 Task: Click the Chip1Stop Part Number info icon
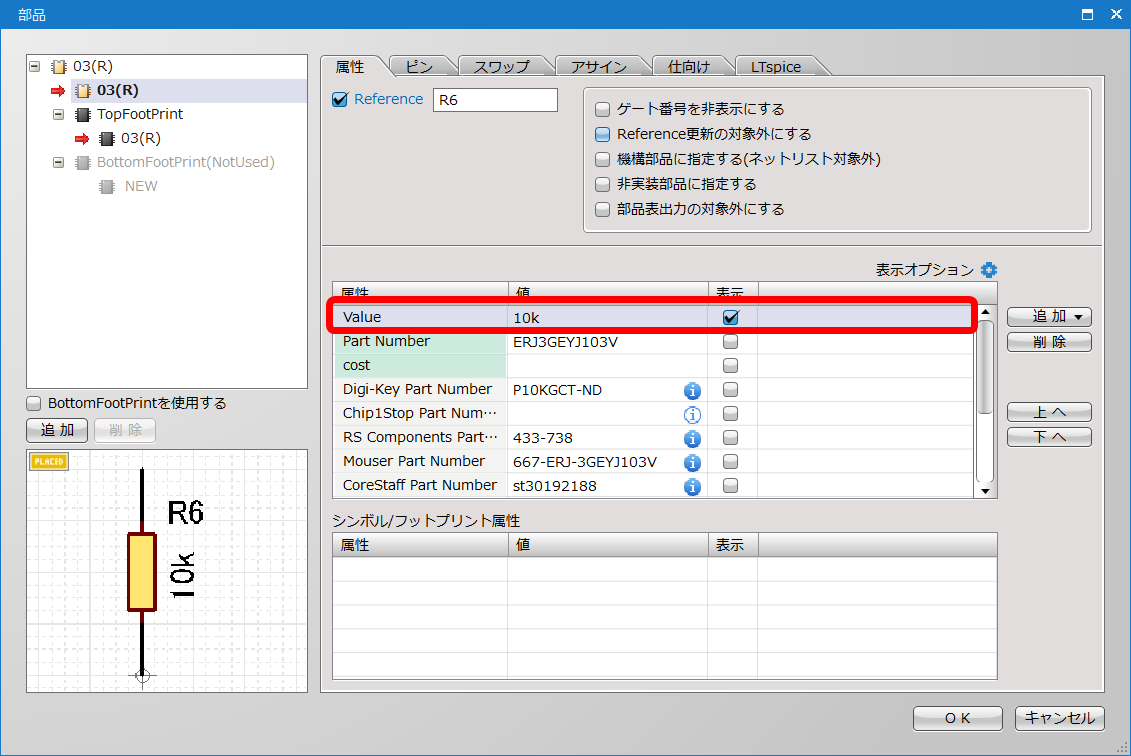[692, 414]
